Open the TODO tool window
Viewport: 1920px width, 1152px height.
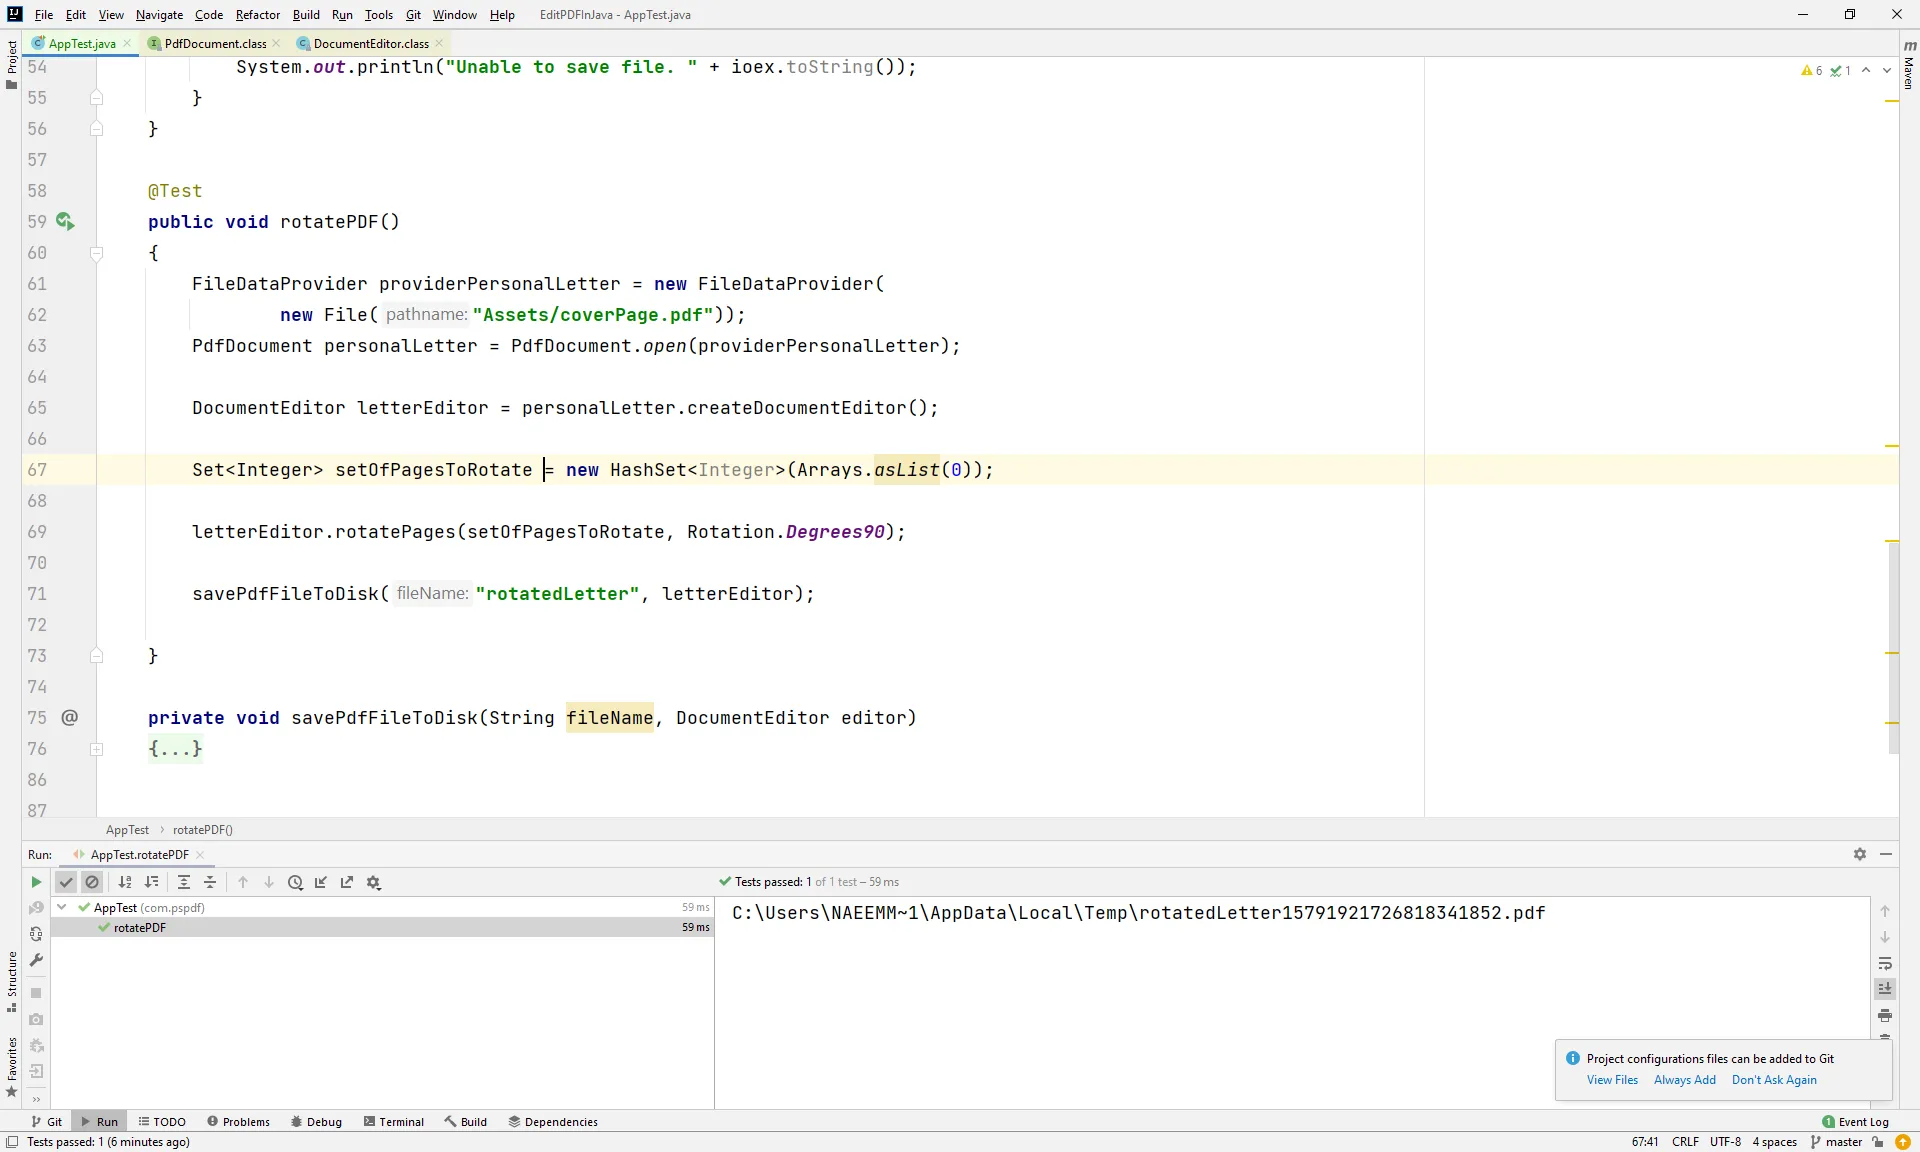pos(162,1121)
